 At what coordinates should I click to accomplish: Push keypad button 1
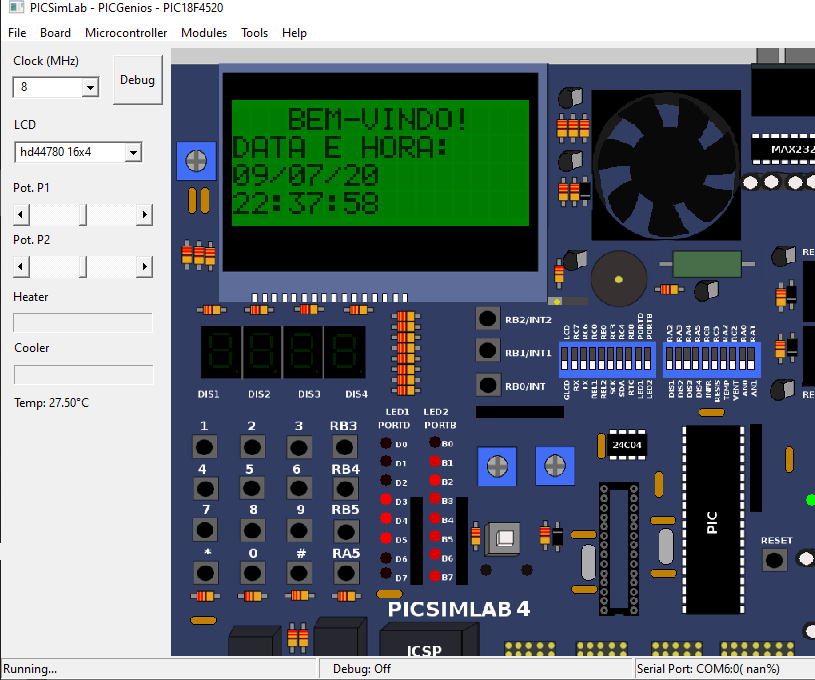pyautogui.click(x=204, y=447)
